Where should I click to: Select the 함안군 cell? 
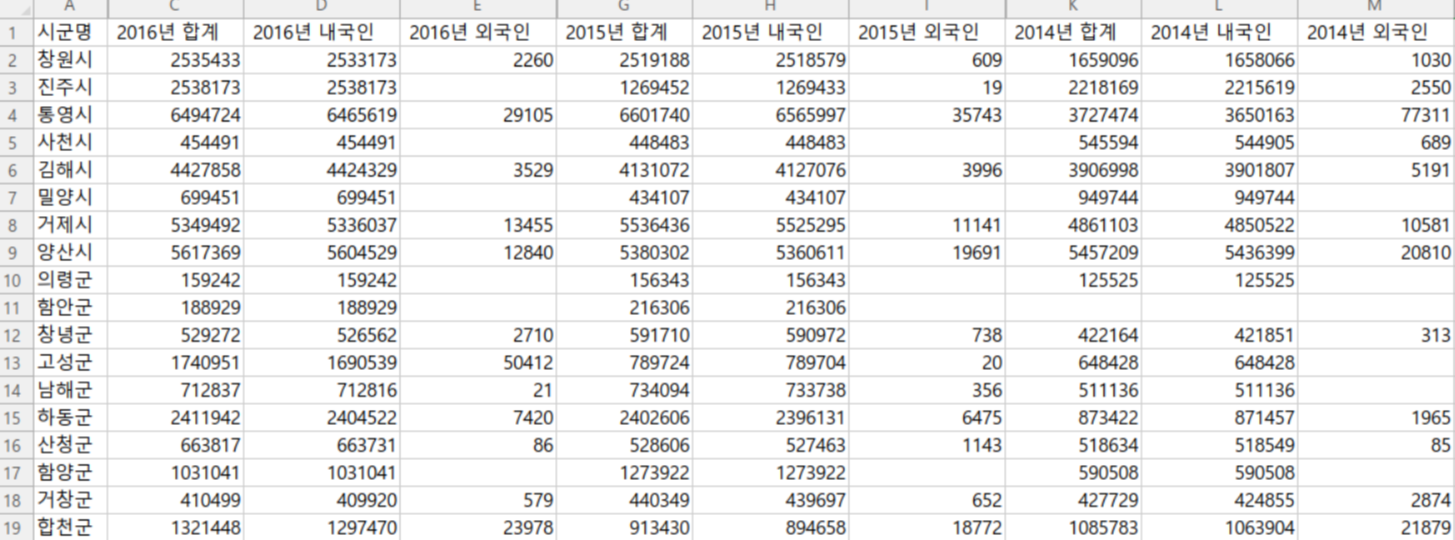(69, 307)
